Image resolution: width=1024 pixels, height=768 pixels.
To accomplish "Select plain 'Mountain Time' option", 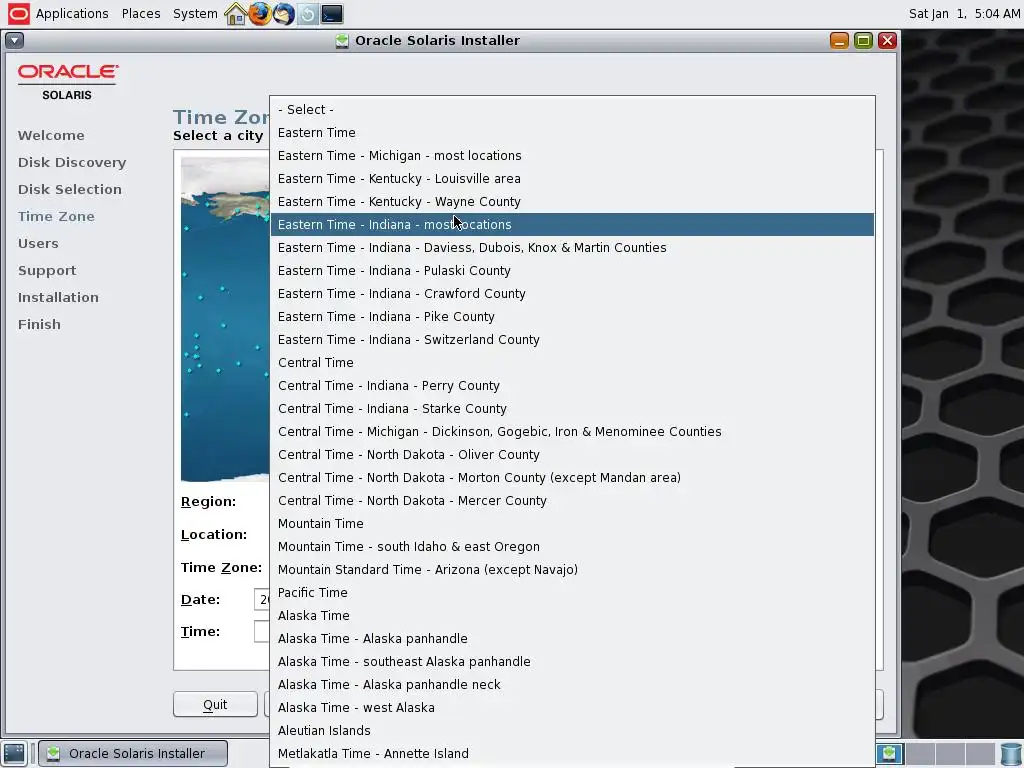I will click(572, 523).
